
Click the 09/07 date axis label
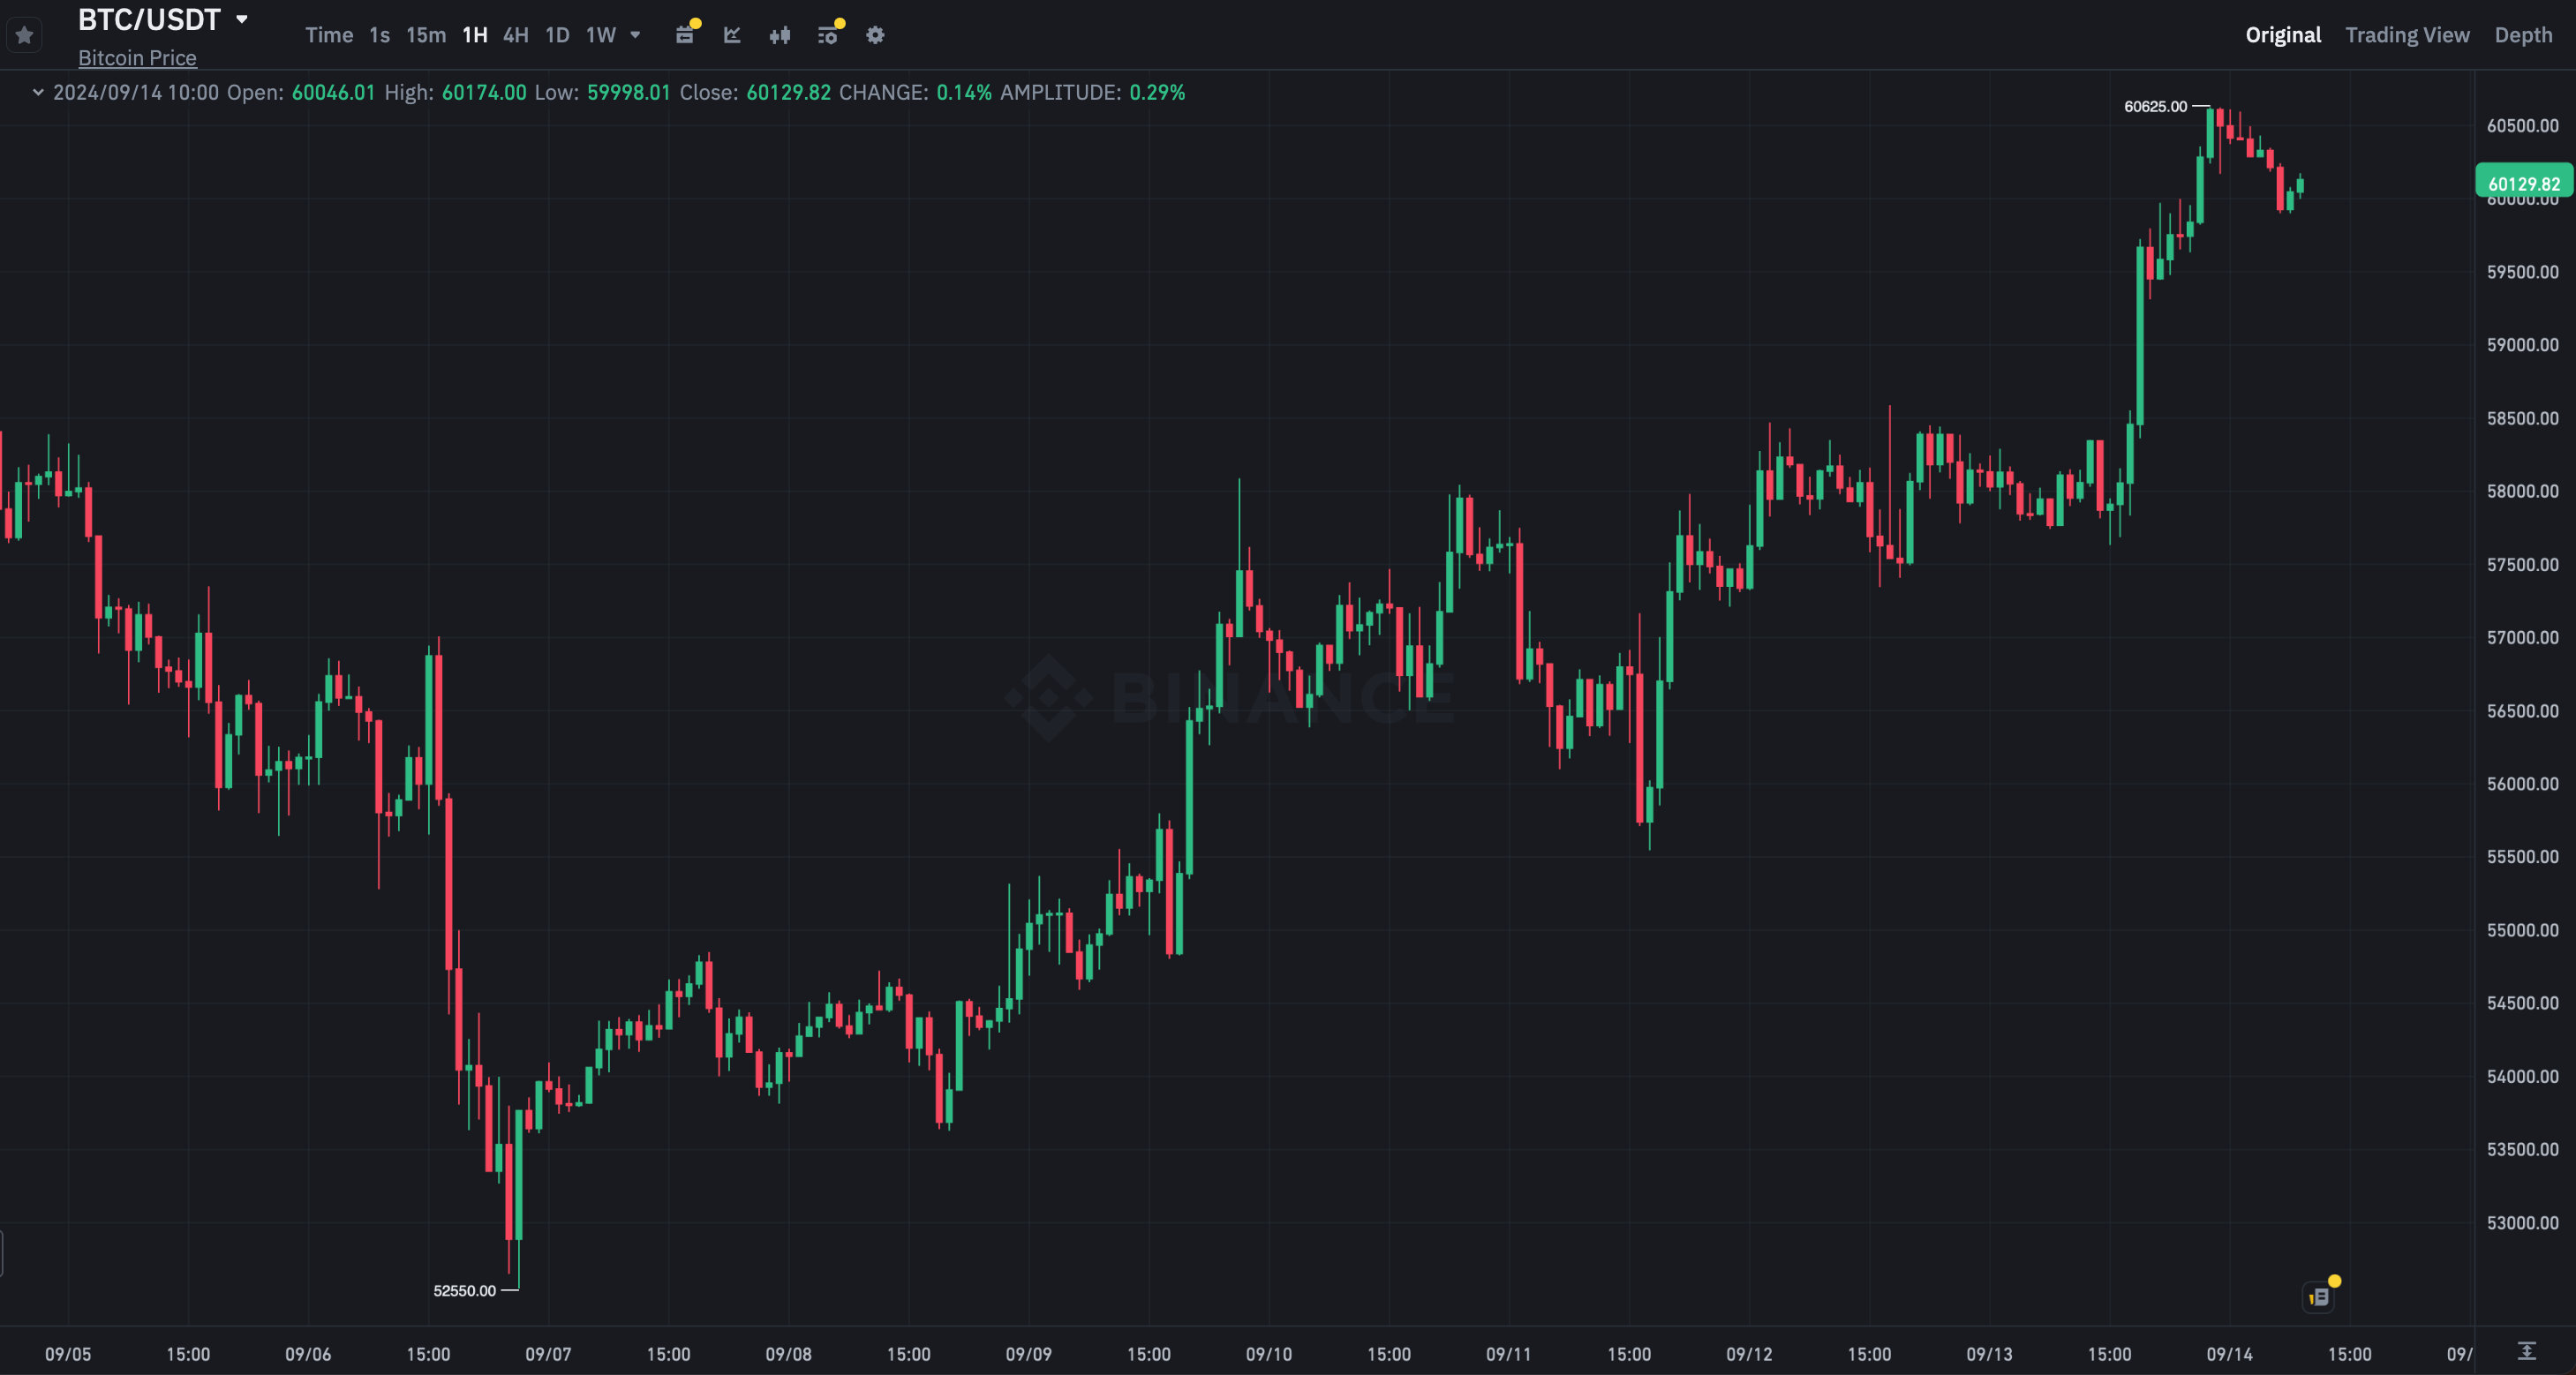pyautogui.click(x=548, y=1354)
